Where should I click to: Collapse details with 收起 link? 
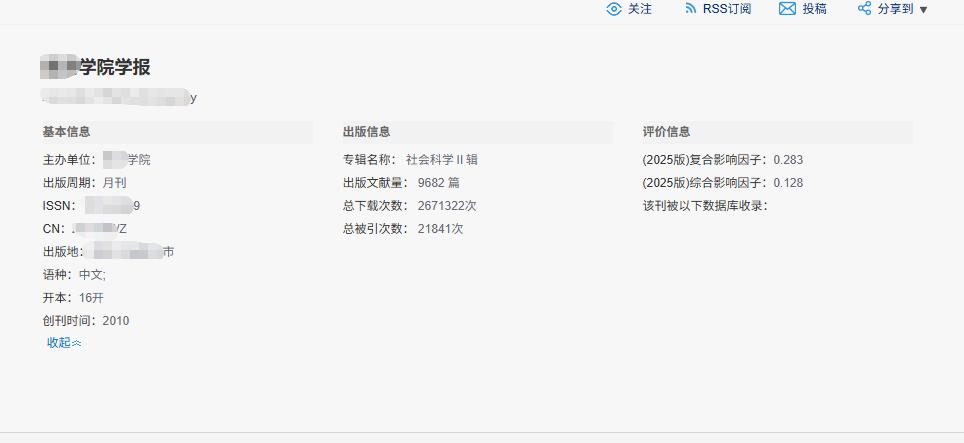pyautogui.click(x=64, y=343)
